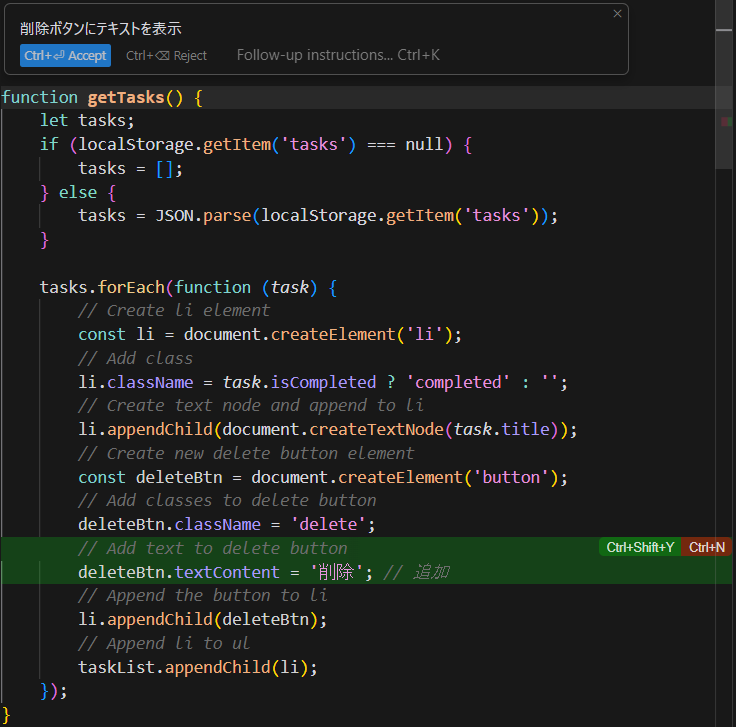Accept diff hunk with Ctrl+Shift+Y button

pos(640,547)
